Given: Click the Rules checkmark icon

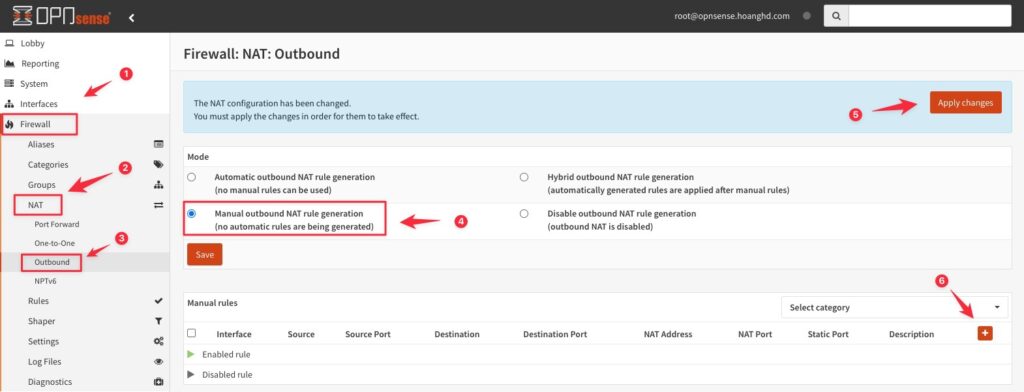Looking at the screenshot, I should pyautogui.click(x=158, y=301).
